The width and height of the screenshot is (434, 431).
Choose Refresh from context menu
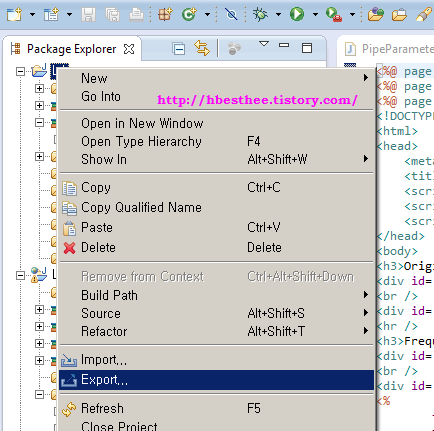[x=216, y=409]
